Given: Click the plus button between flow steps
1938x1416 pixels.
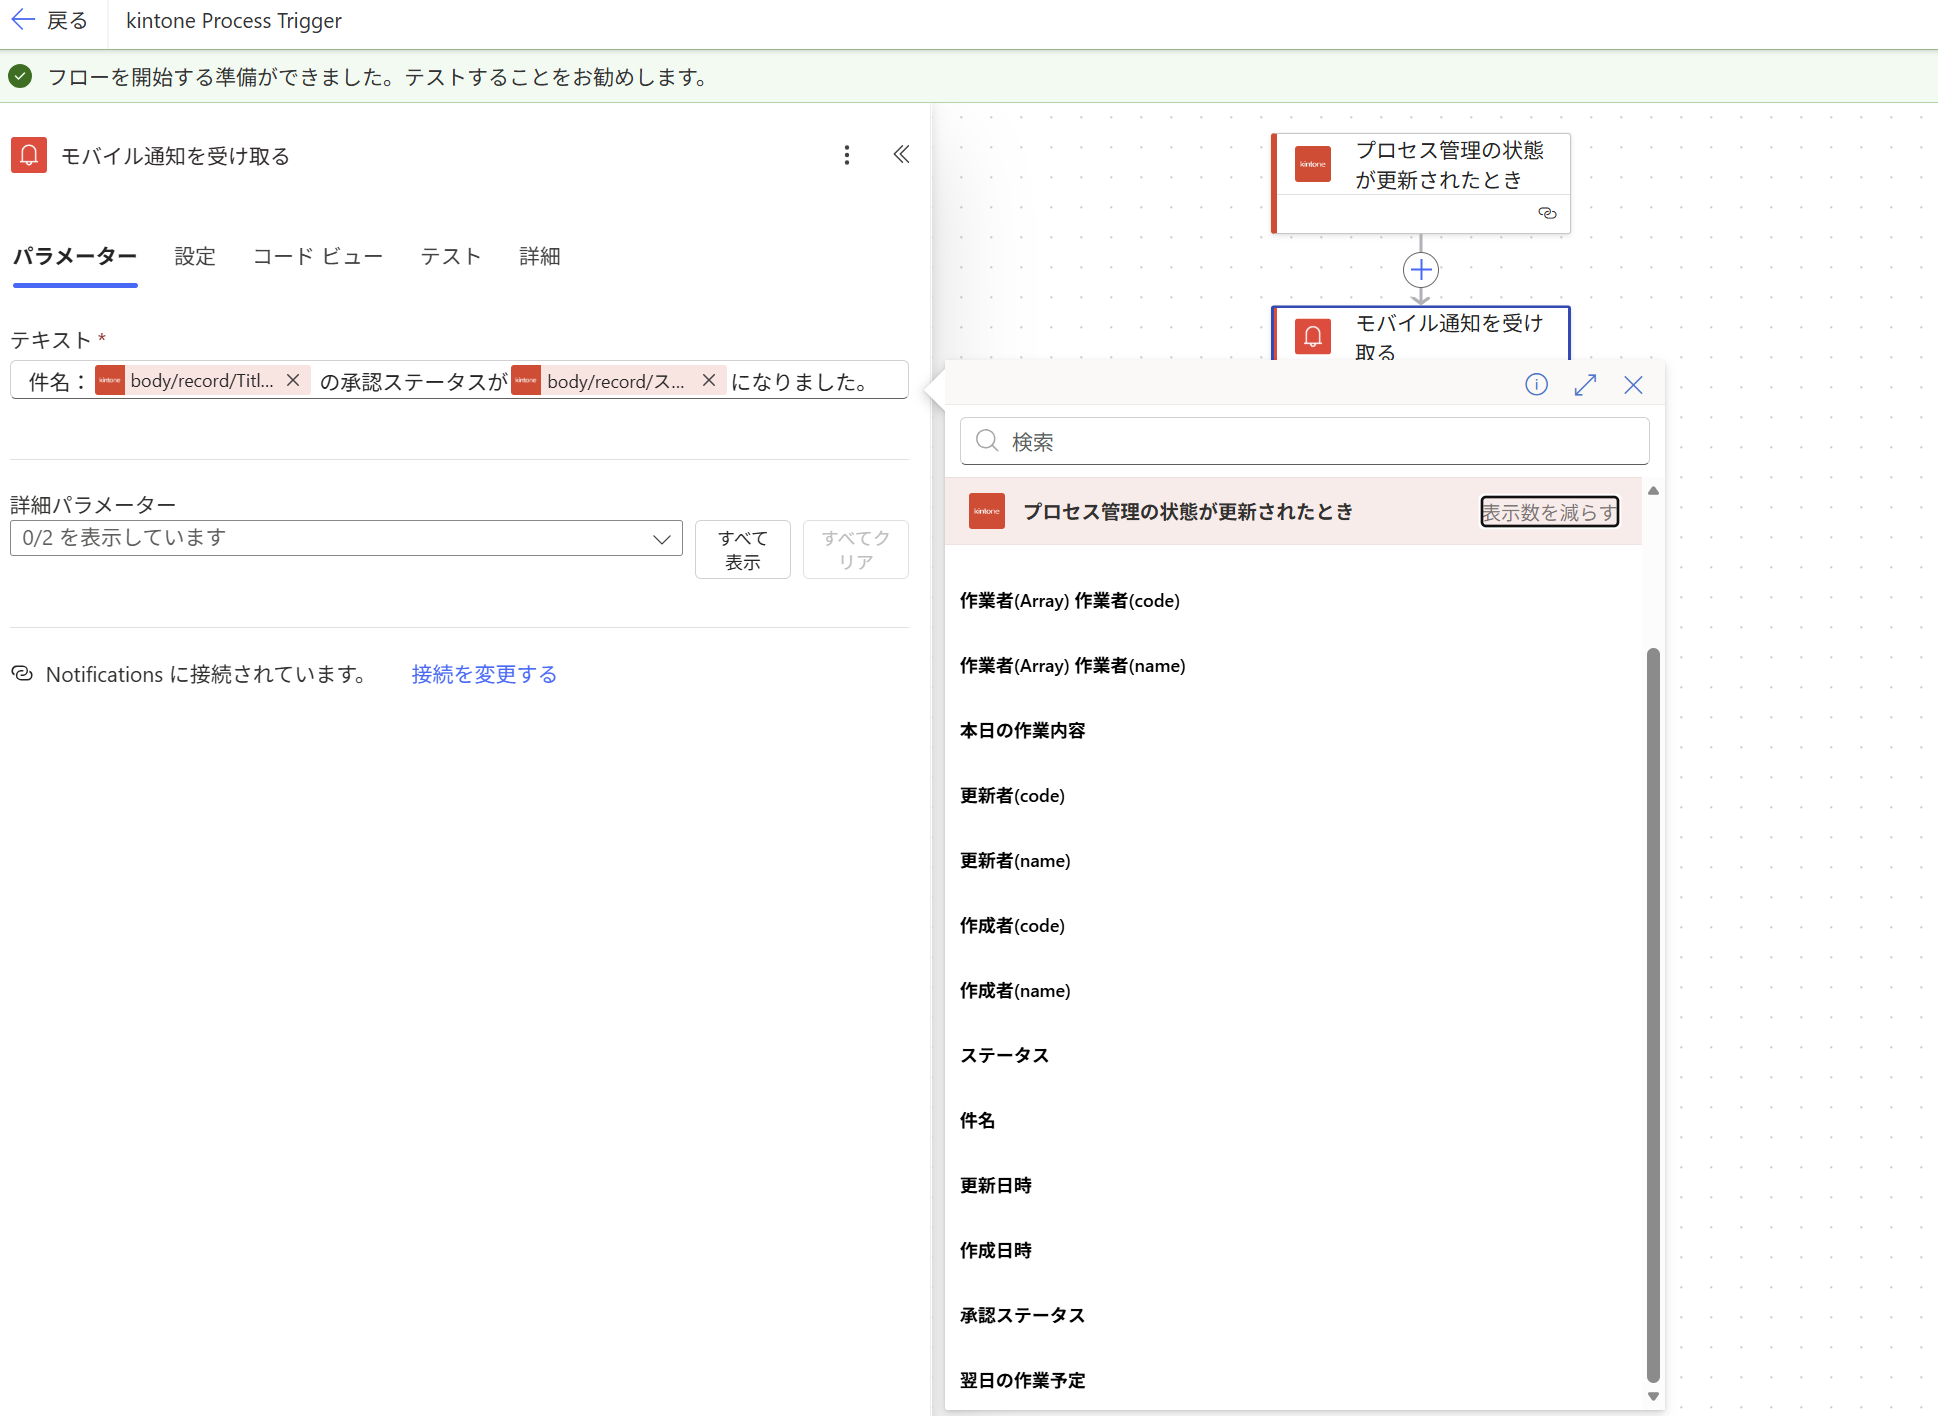Looking at the screenshot, I should point(1420,270).
